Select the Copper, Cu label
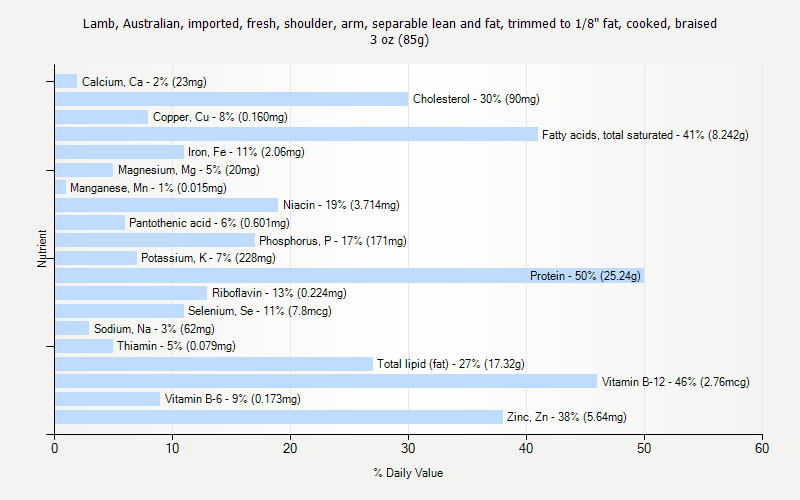 click(220, 117)
